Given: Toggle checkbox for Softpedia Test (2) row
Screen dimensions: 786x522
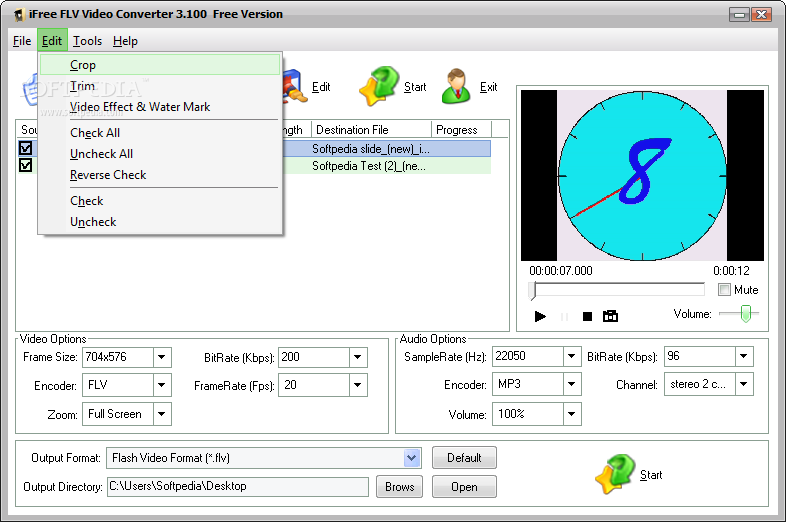Looking at the screenshot, I should [25, 165].
